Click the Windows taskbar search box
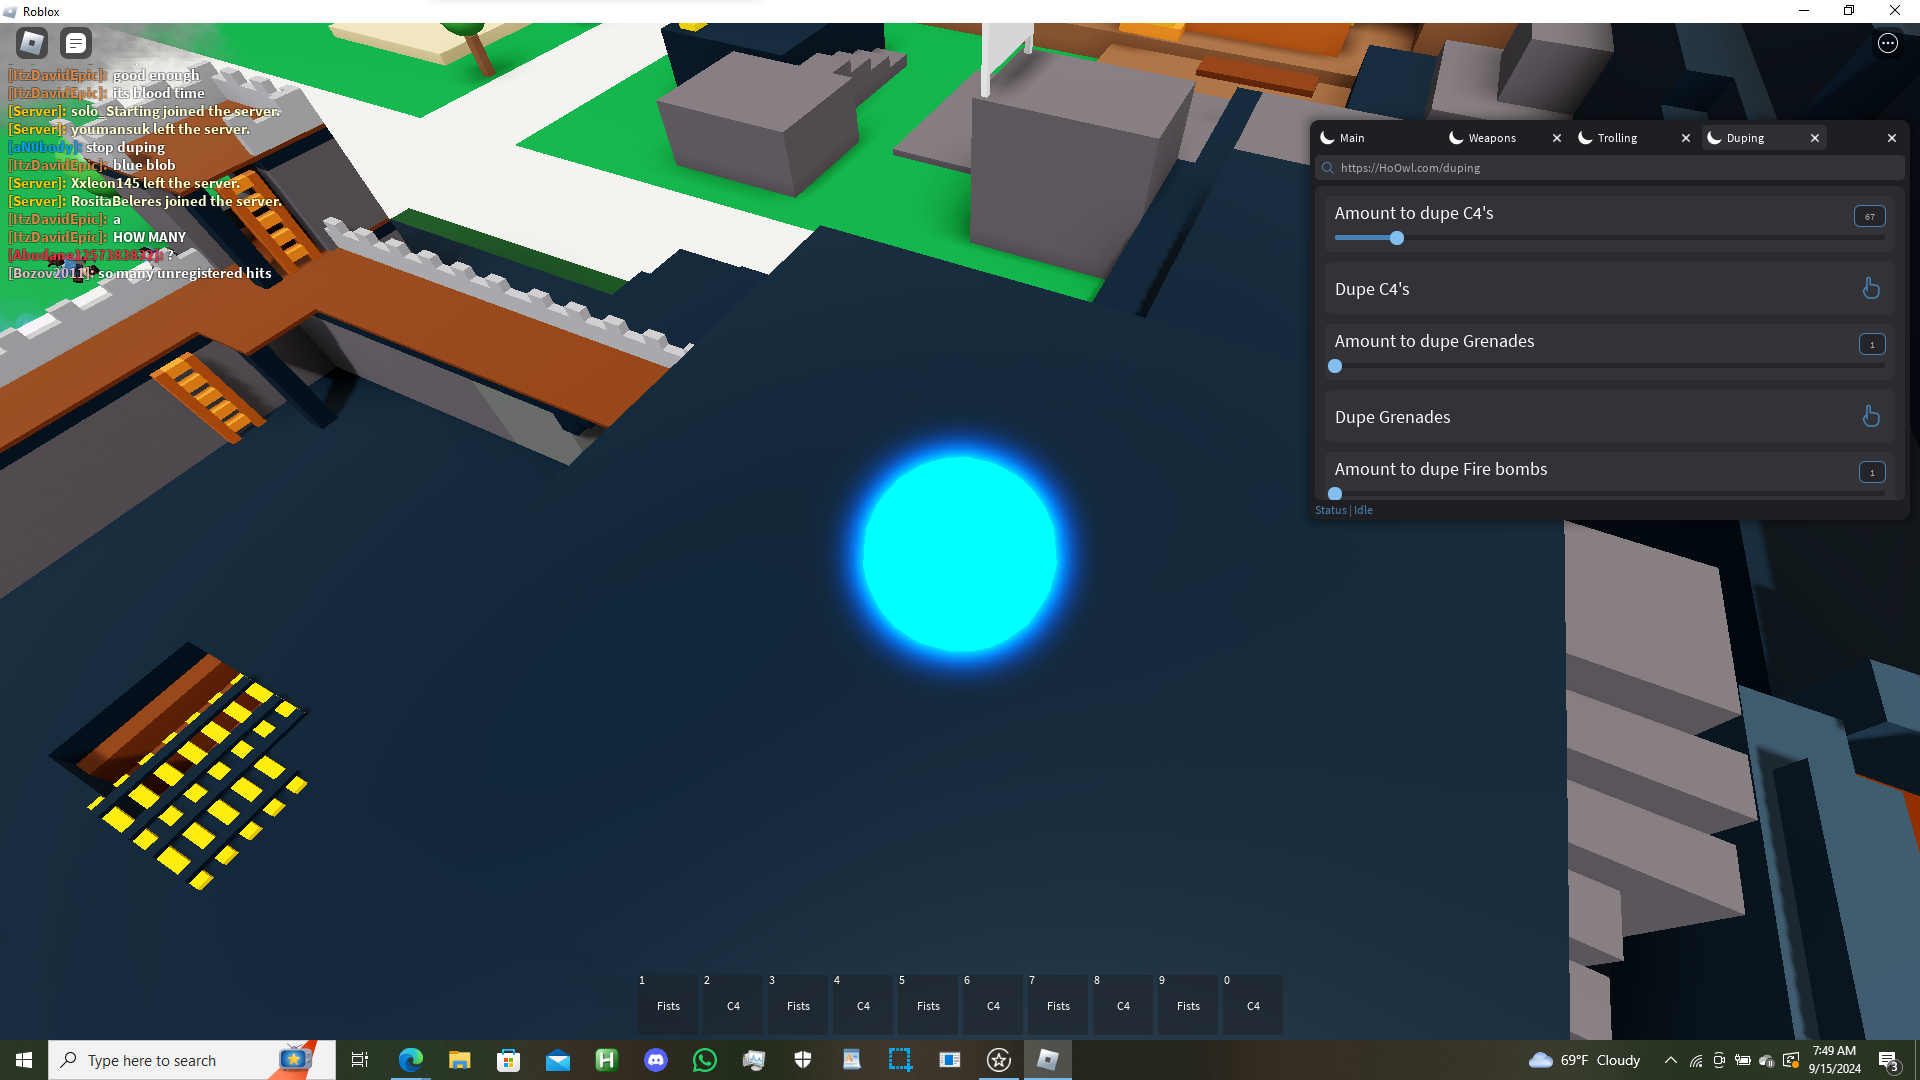1920x1080 pixels. pyautogui.click(x=192, y=1060)
